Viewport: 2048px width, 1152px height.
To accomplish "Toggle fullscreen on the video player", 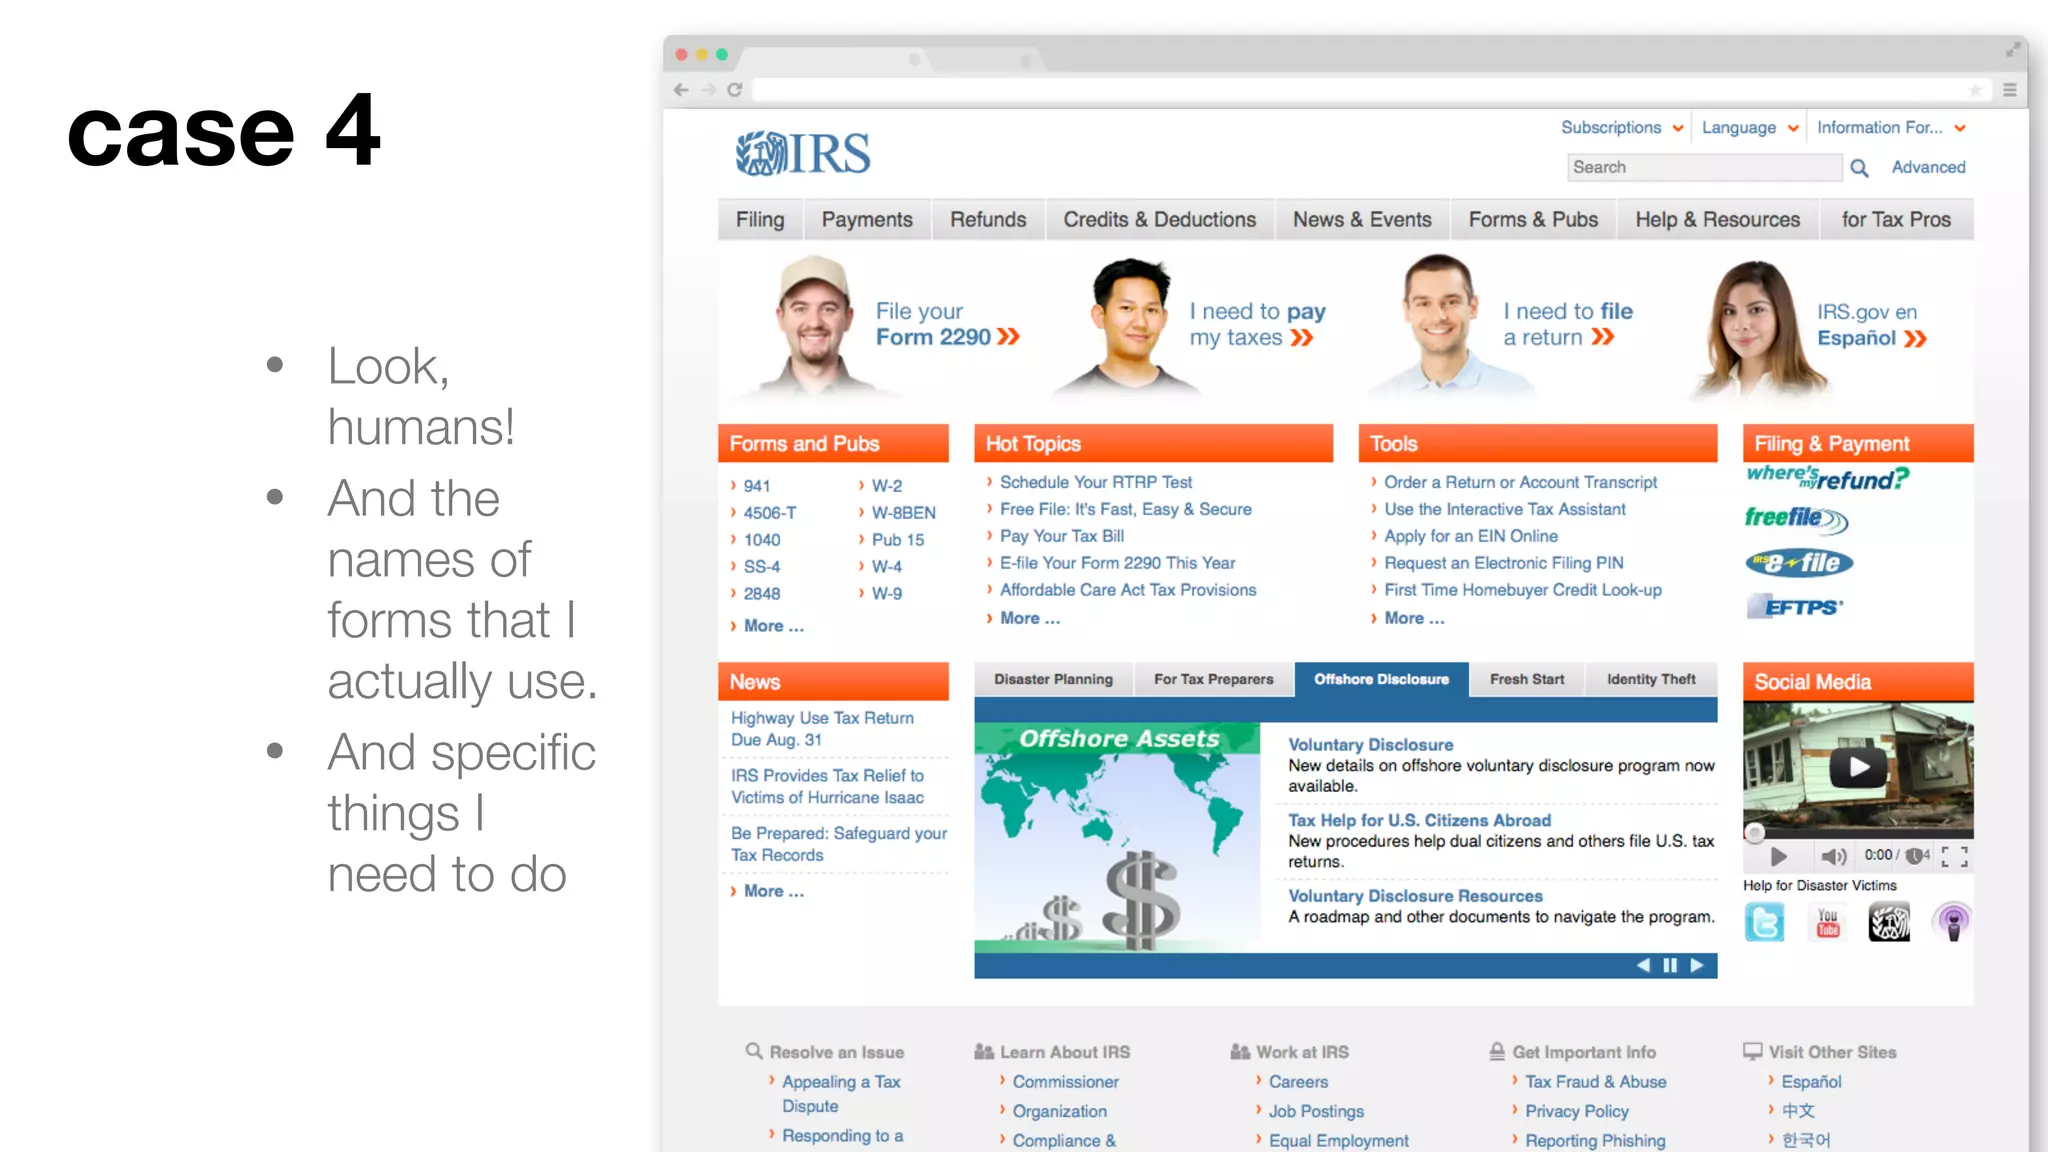I will click(x=1954, y=856).
